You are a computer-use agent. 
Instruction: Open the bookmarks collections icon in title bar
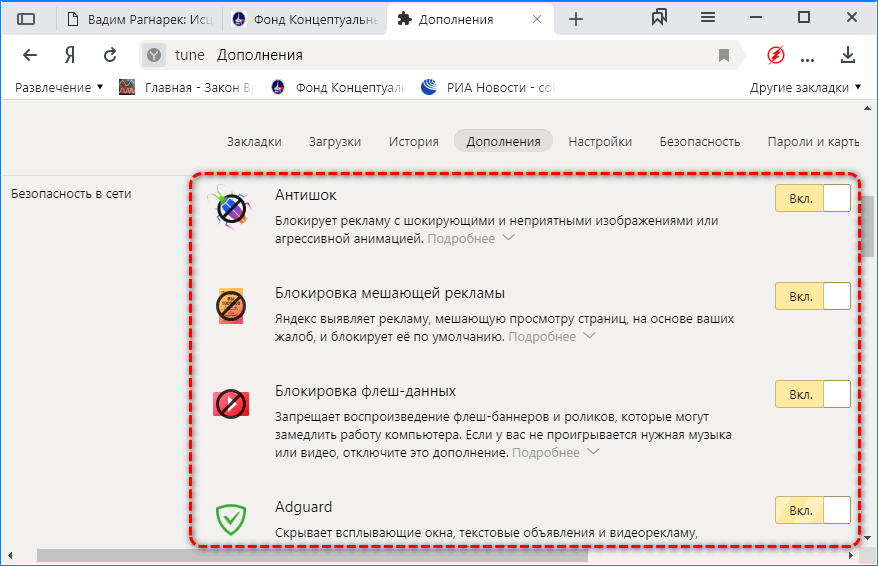659,18
